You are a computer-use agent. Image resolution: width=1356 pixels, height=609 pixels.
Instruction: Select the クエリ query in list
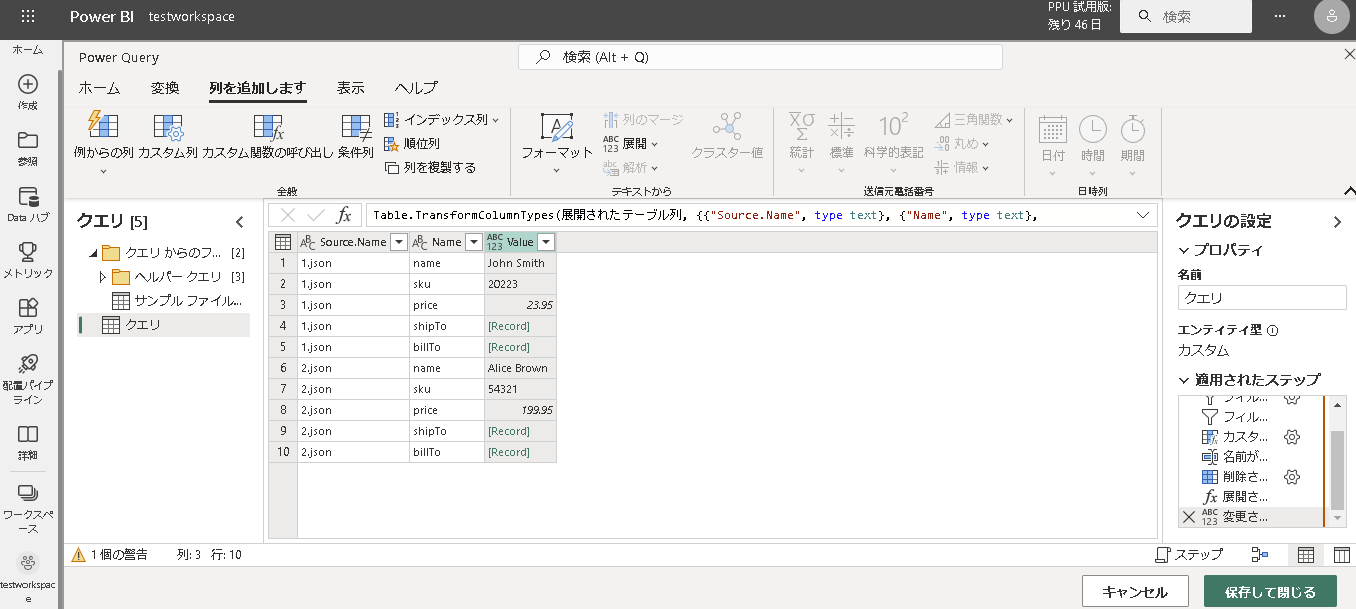(x=164, y=325)
